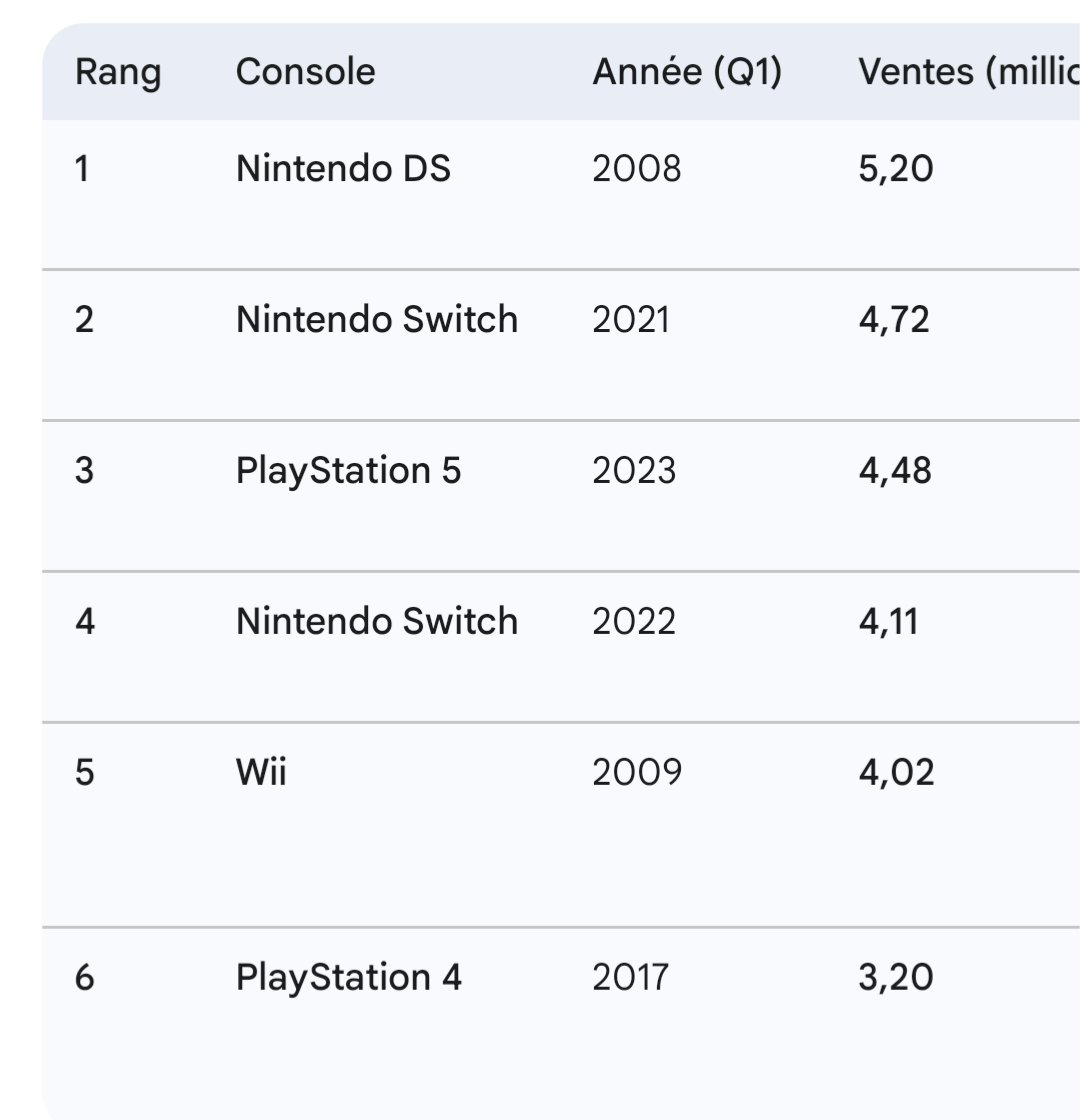
Task: Click the Wii console cell
Action: (x=260, y=772)
